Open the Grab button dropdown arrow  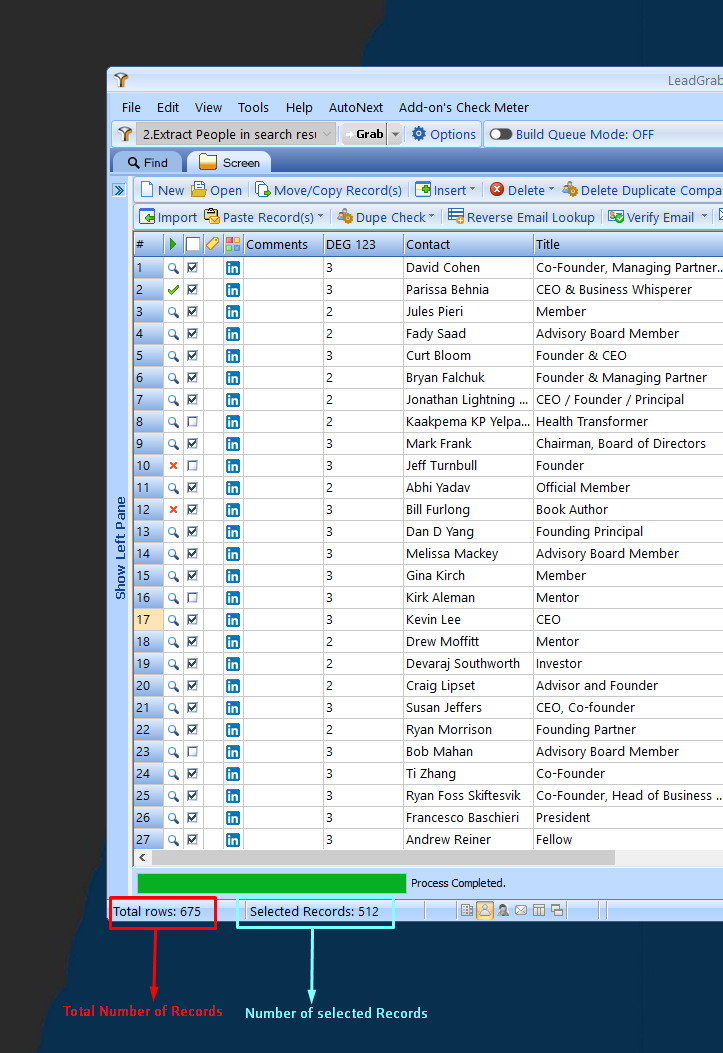pos(395,134)
